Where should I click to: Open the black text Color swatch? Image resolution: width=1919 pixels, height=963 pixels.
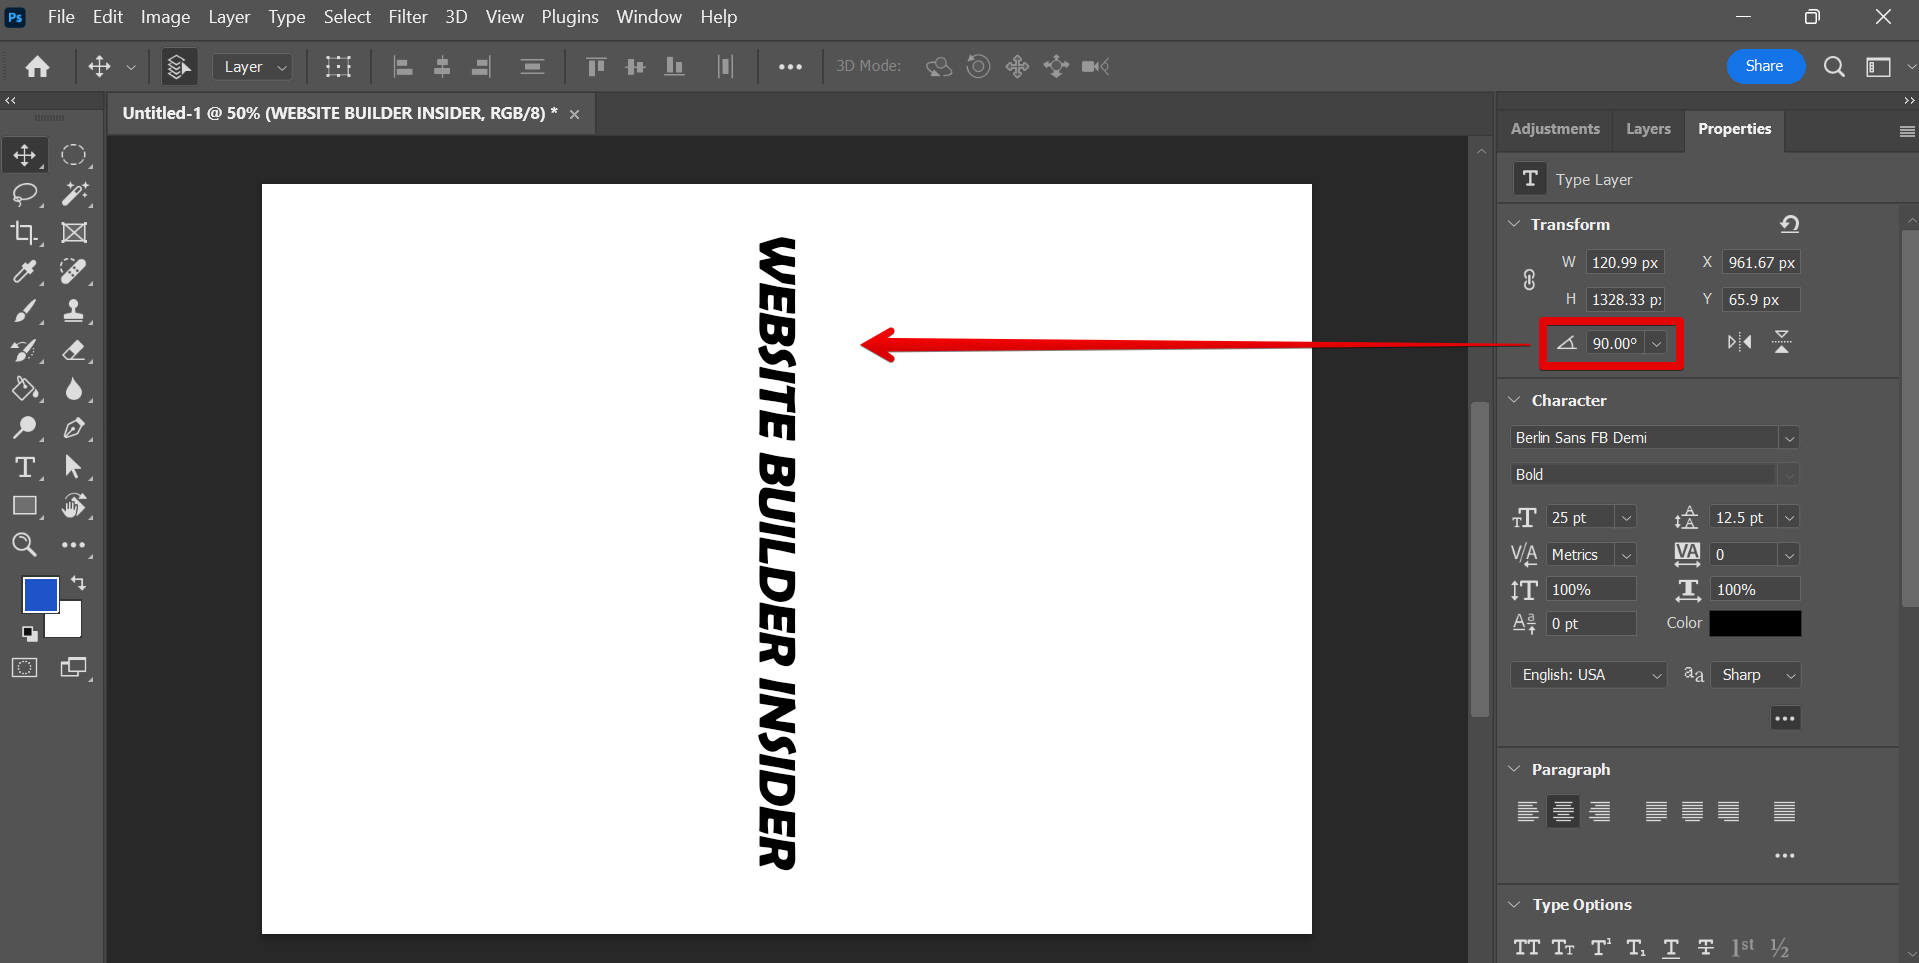[1755, 623]
